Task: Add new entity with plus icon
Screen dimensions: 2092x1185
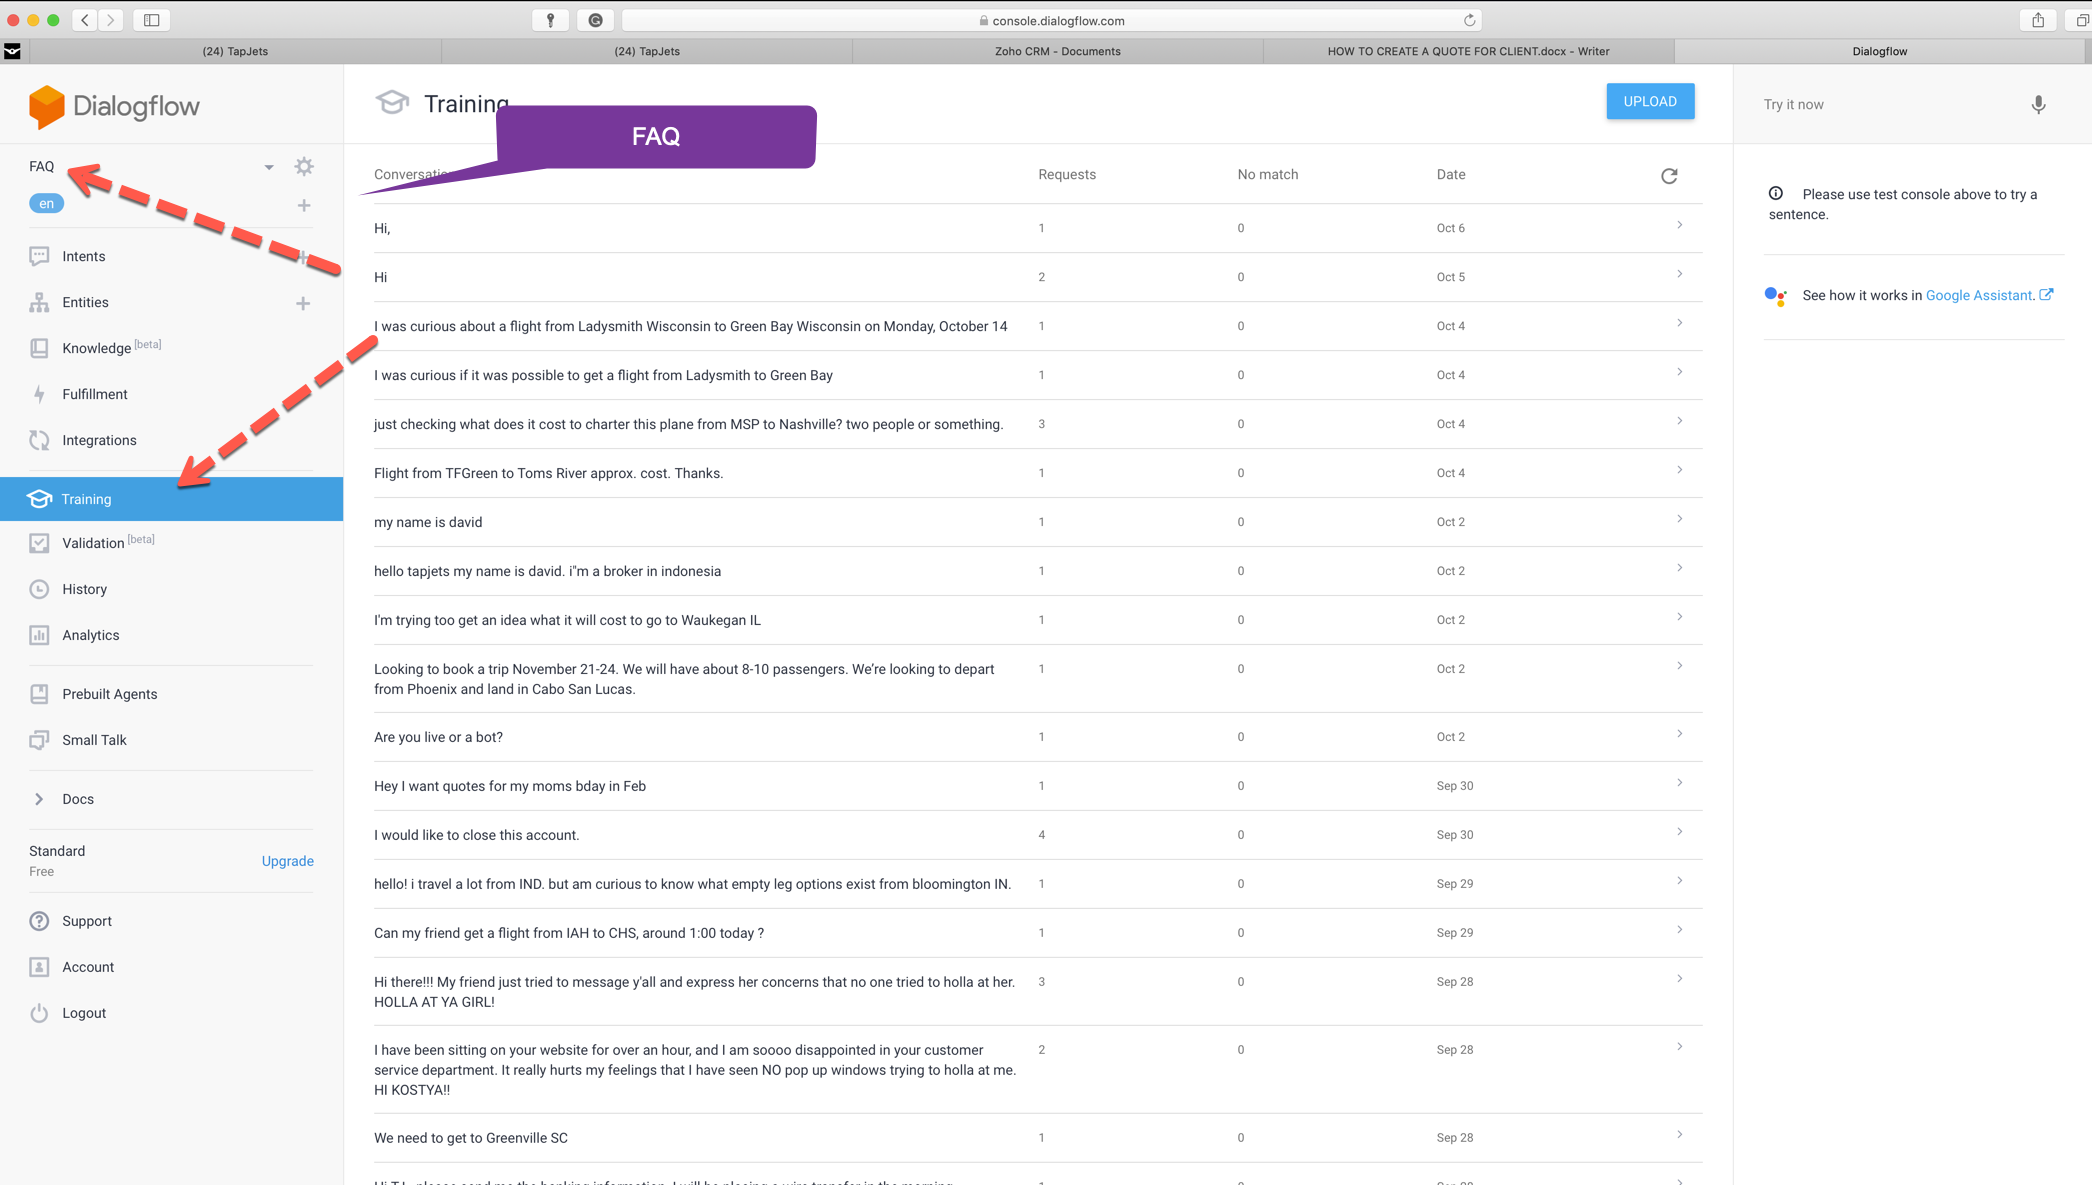Action: pos(303,303)
